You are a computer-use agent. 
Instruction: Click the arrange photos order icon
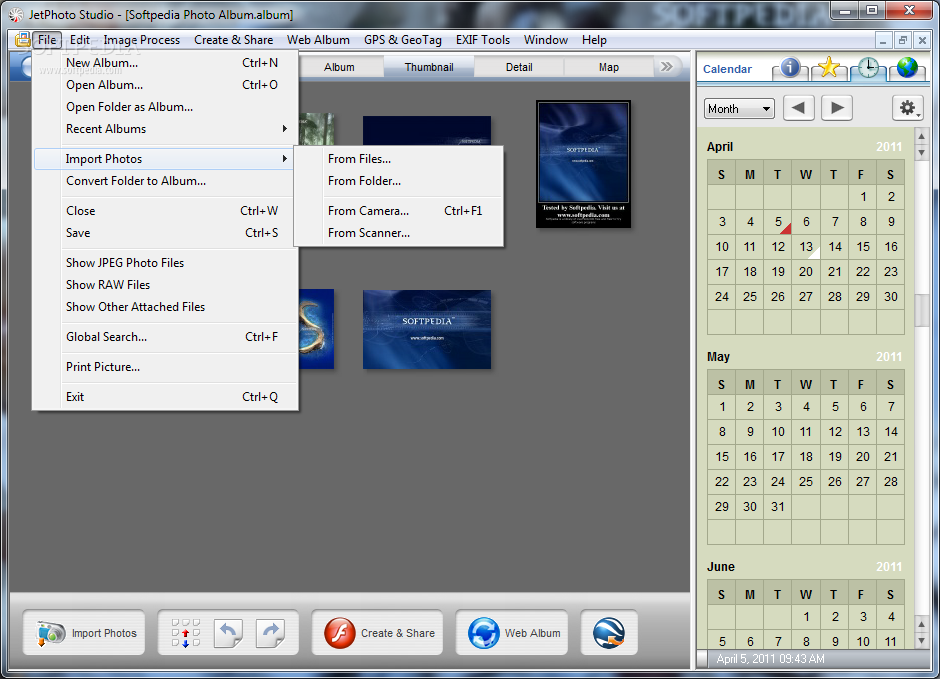click(x=185, y=633)
